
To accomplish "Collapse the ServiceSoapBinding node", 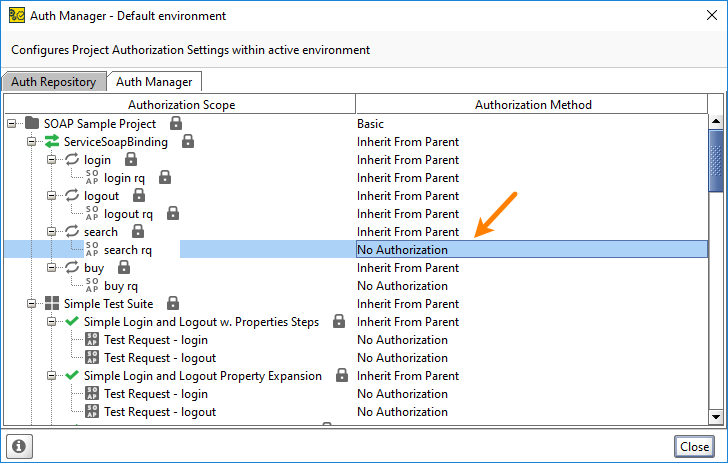I will pos(32,142).
